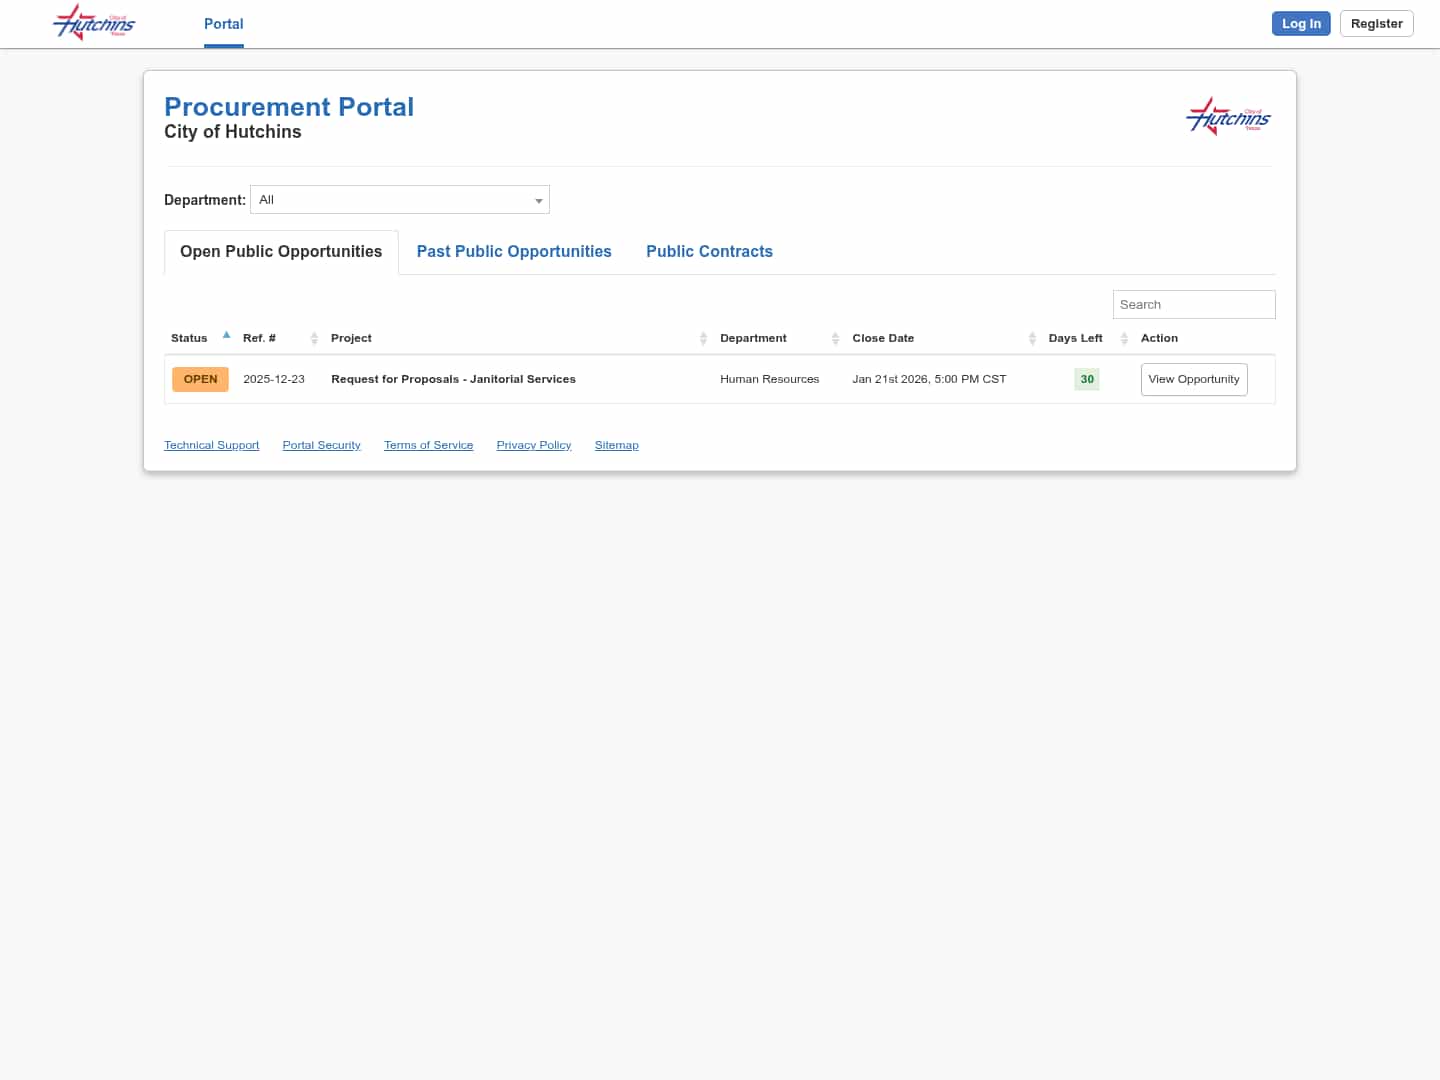Click the OPEN status badge
The height and width of the screenshot is (1080, 1440).
[200, 379]
